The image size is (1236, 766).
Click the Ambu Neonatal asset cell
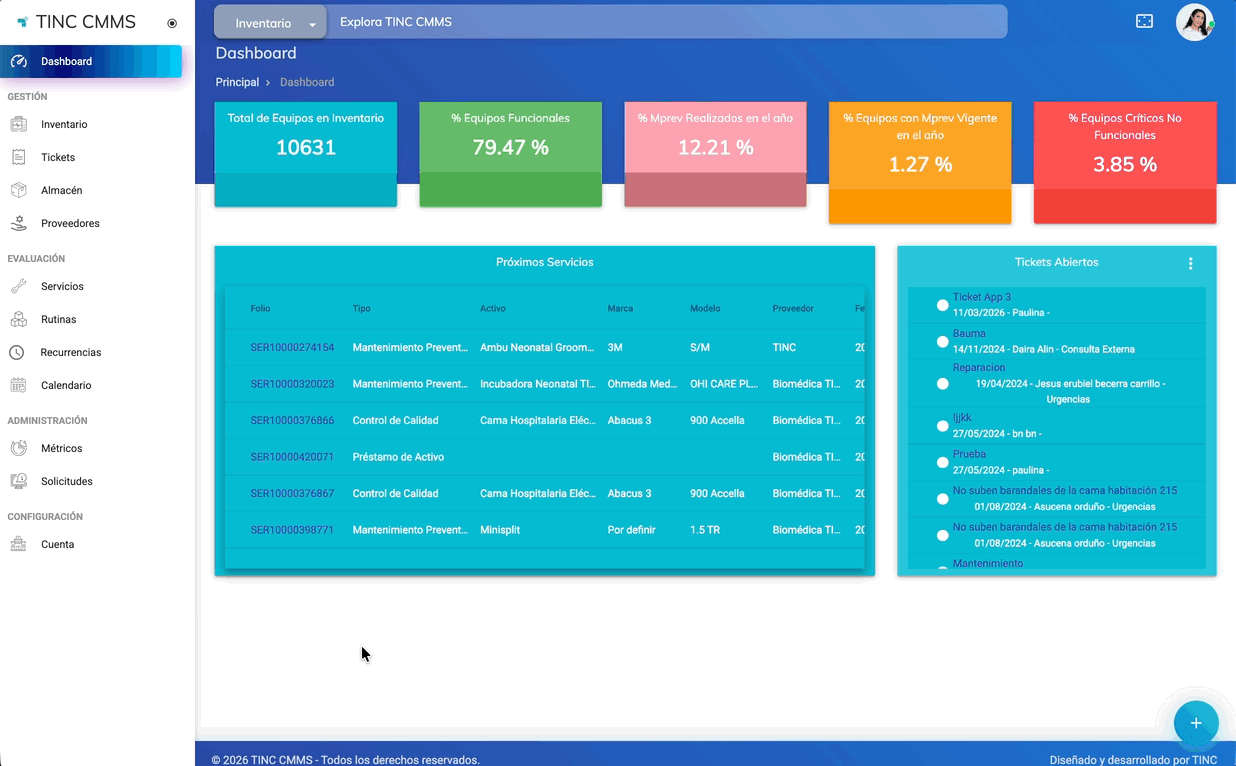(537, 348)
